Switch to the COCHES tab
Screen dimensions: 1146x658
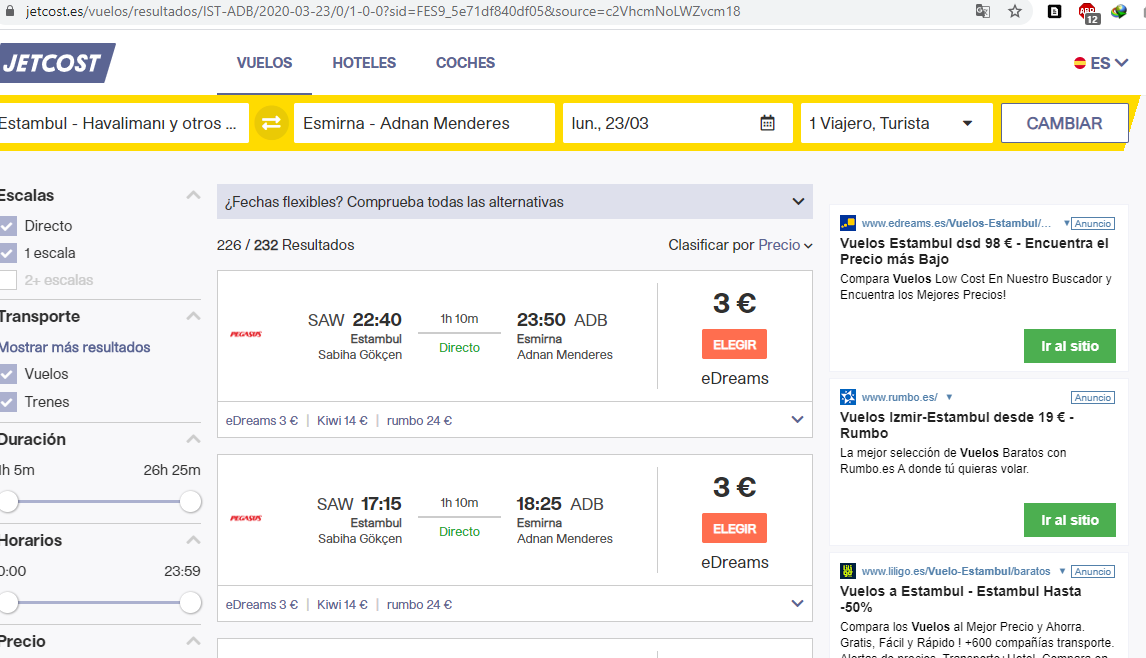click(x=466, y=63)
